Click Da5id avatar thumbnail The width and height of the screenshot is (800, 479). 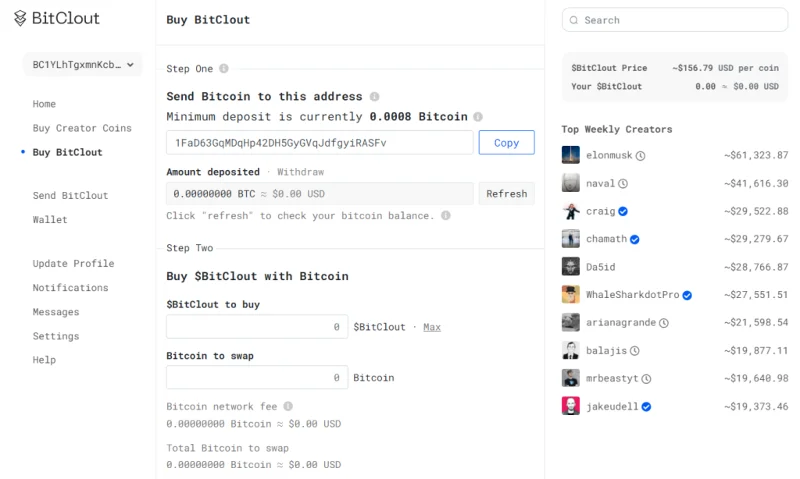click(x=571, y=266)
